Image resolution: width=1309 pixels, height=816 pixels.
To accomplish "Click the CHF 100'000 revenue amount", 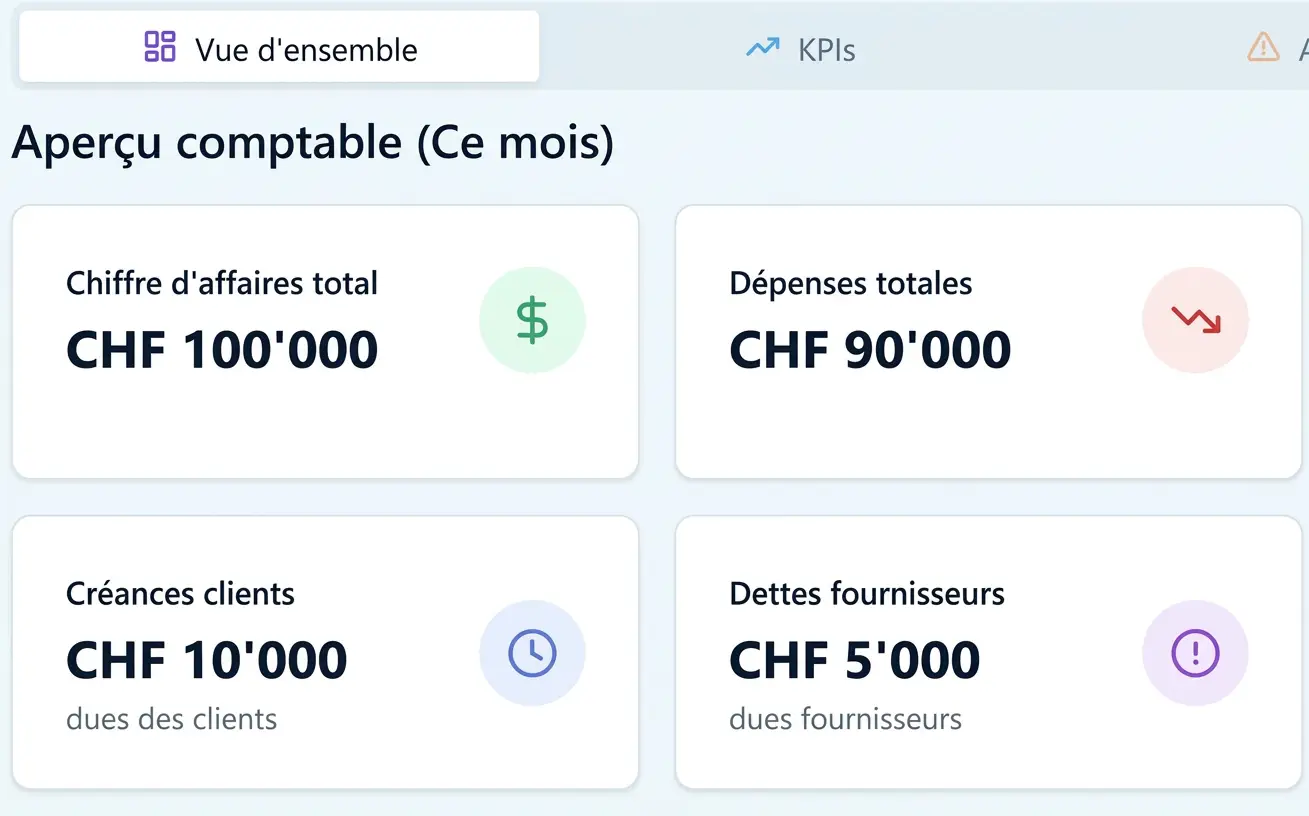I will [221, 349].
